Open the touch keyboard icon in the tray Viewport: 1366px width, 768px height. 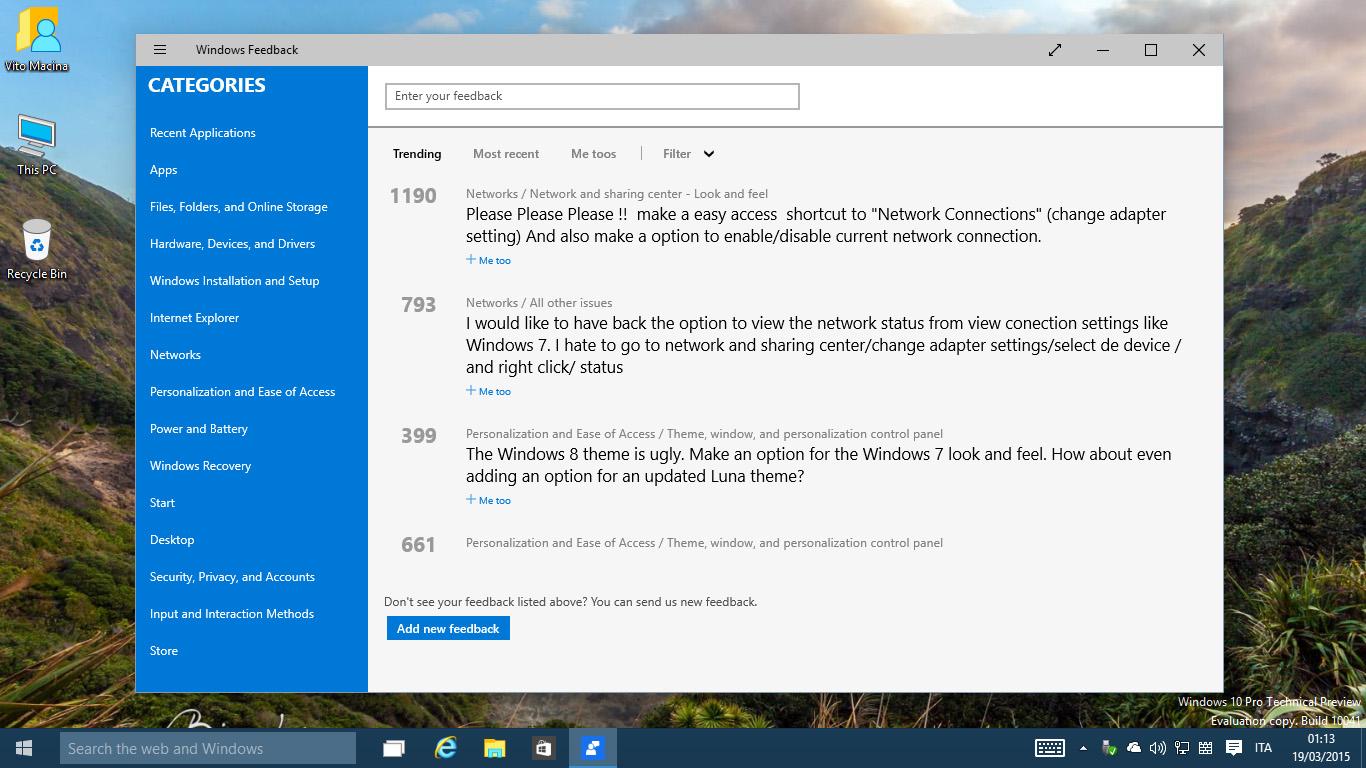point(1049,748)
